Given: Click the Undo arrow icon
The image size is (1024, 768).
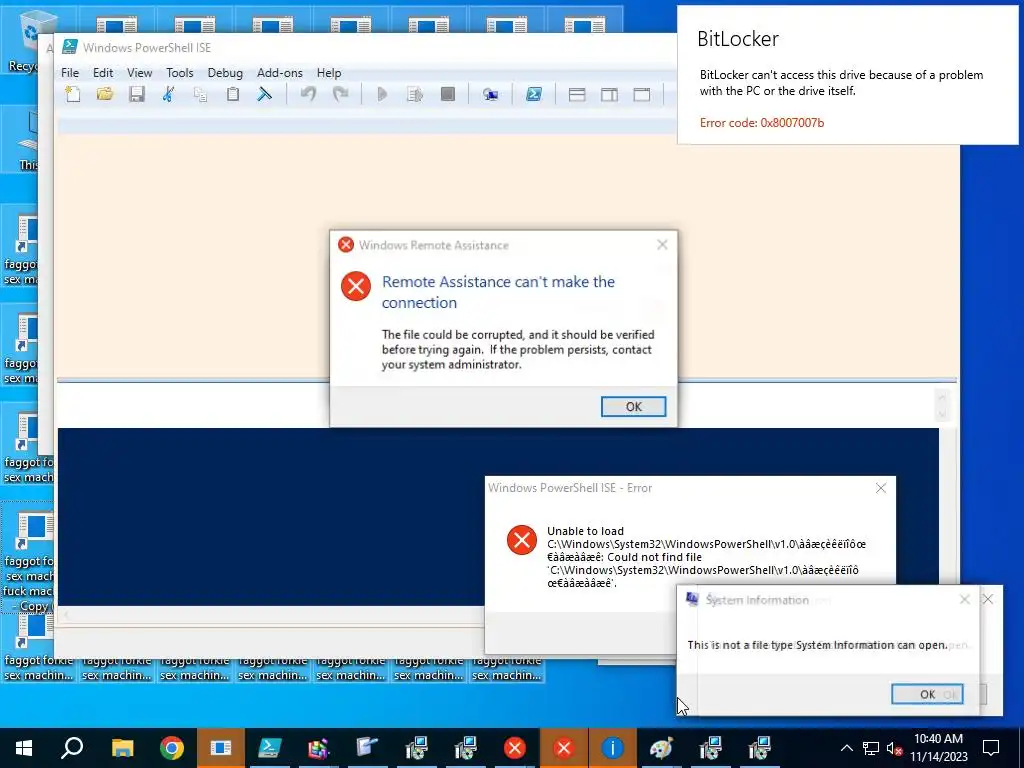Looking at the screenshot, I should pos(308,94).
